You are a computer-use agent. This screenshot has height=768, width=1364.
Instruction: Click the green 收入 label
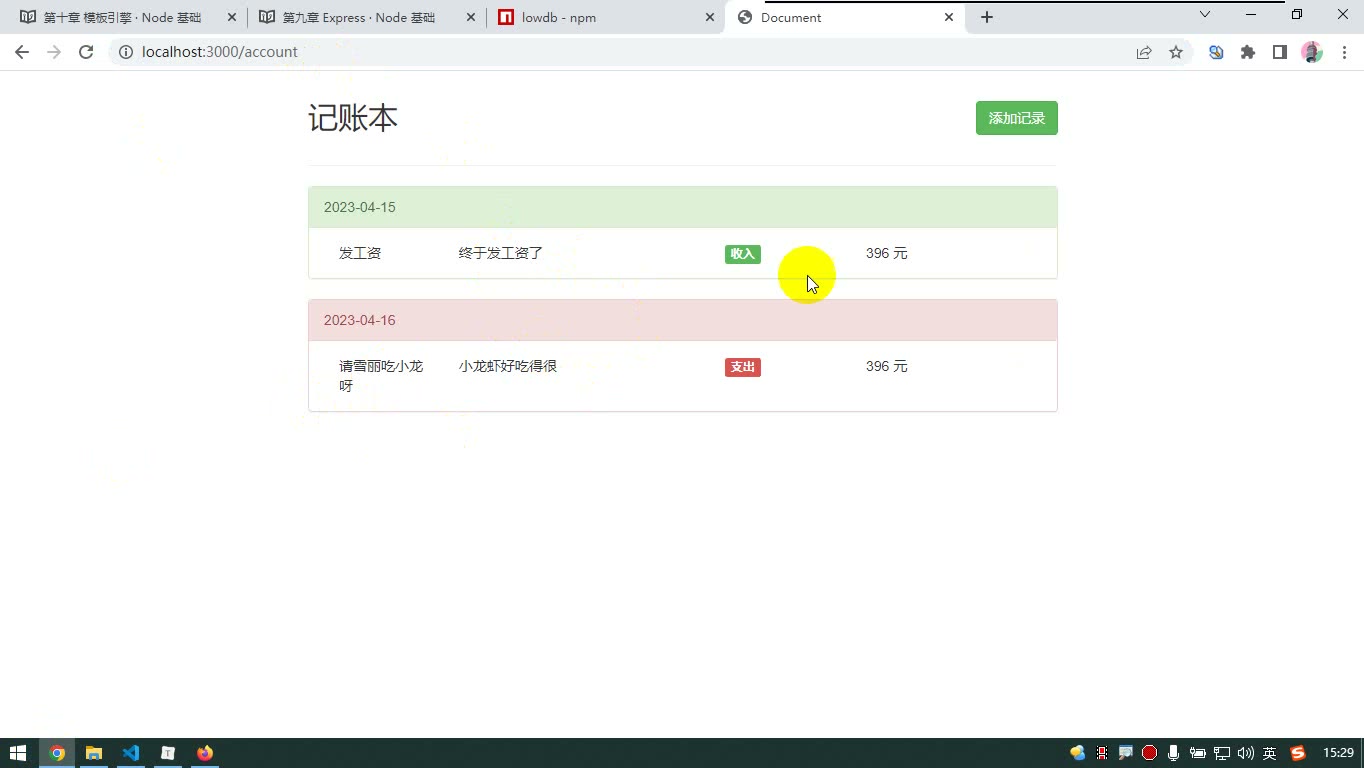tap(742, 254)
